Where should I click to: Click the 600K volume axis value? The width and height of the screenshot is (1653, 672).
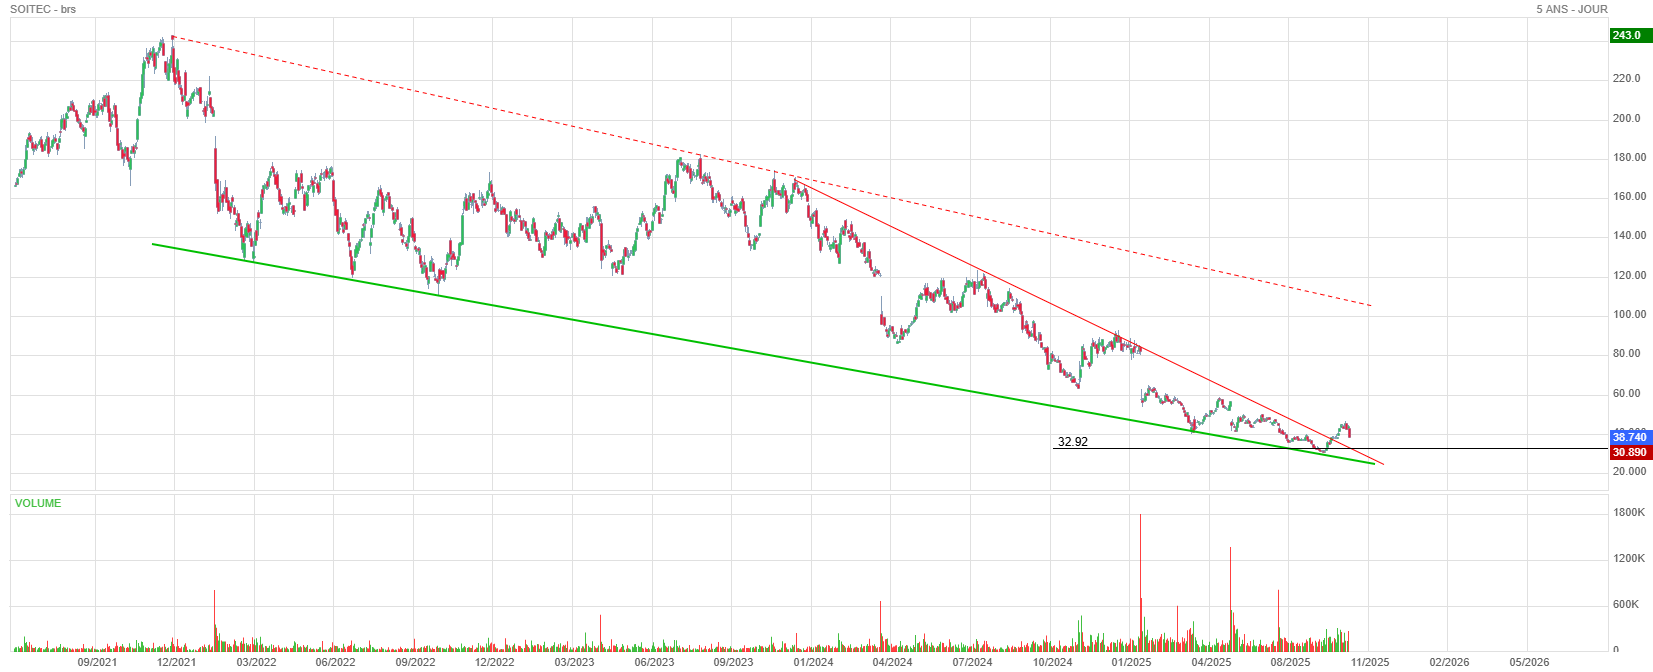point(1626,604)
